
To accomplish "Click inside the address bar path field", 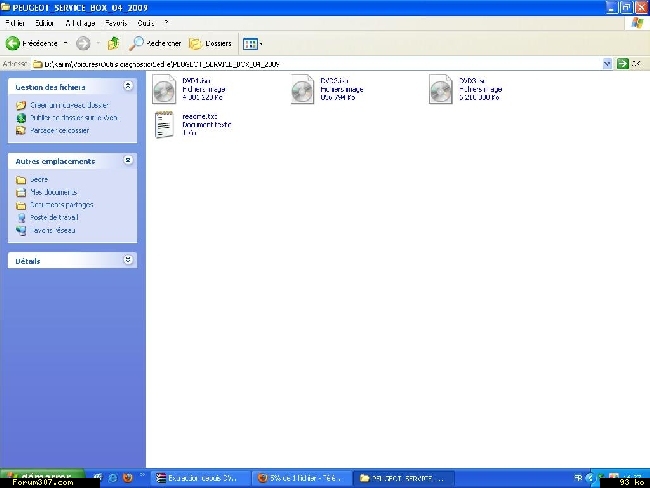I will (316, 64).
